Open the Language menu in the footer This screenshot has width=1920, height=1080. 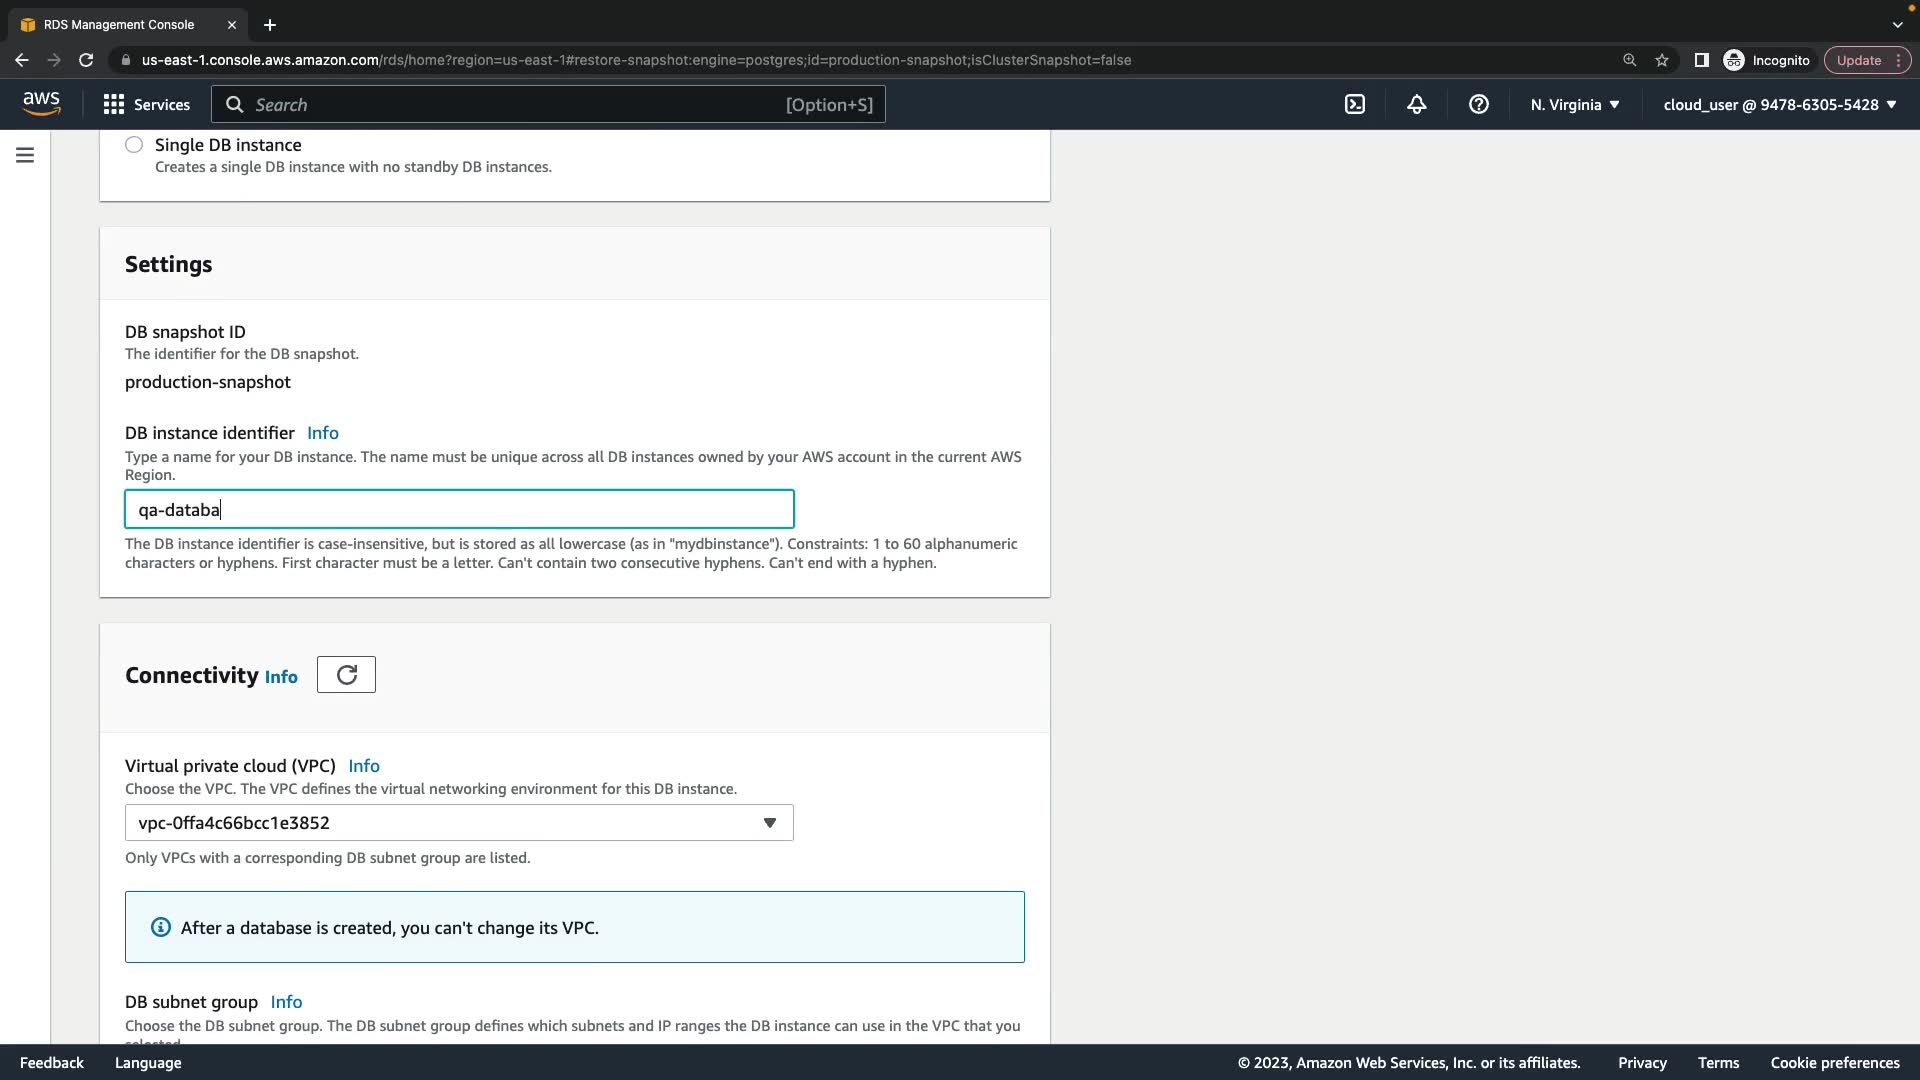pyautogui.click(x=148, y=1063)
